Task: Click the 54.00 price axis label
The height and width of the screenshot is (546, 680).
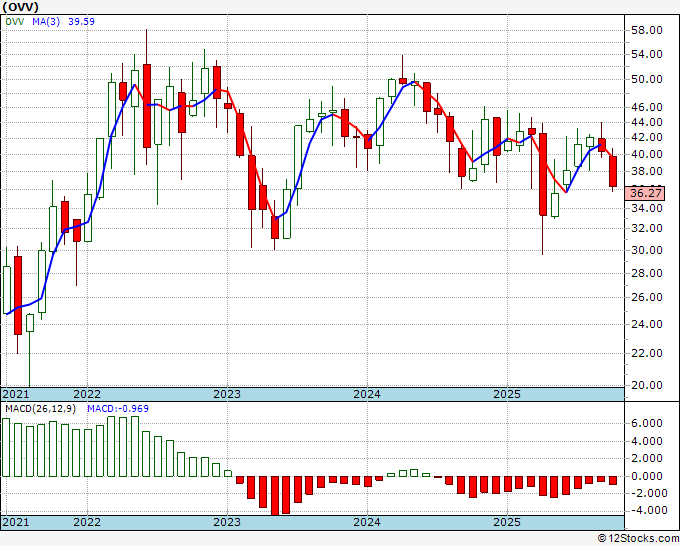Action: pos(647,54)
